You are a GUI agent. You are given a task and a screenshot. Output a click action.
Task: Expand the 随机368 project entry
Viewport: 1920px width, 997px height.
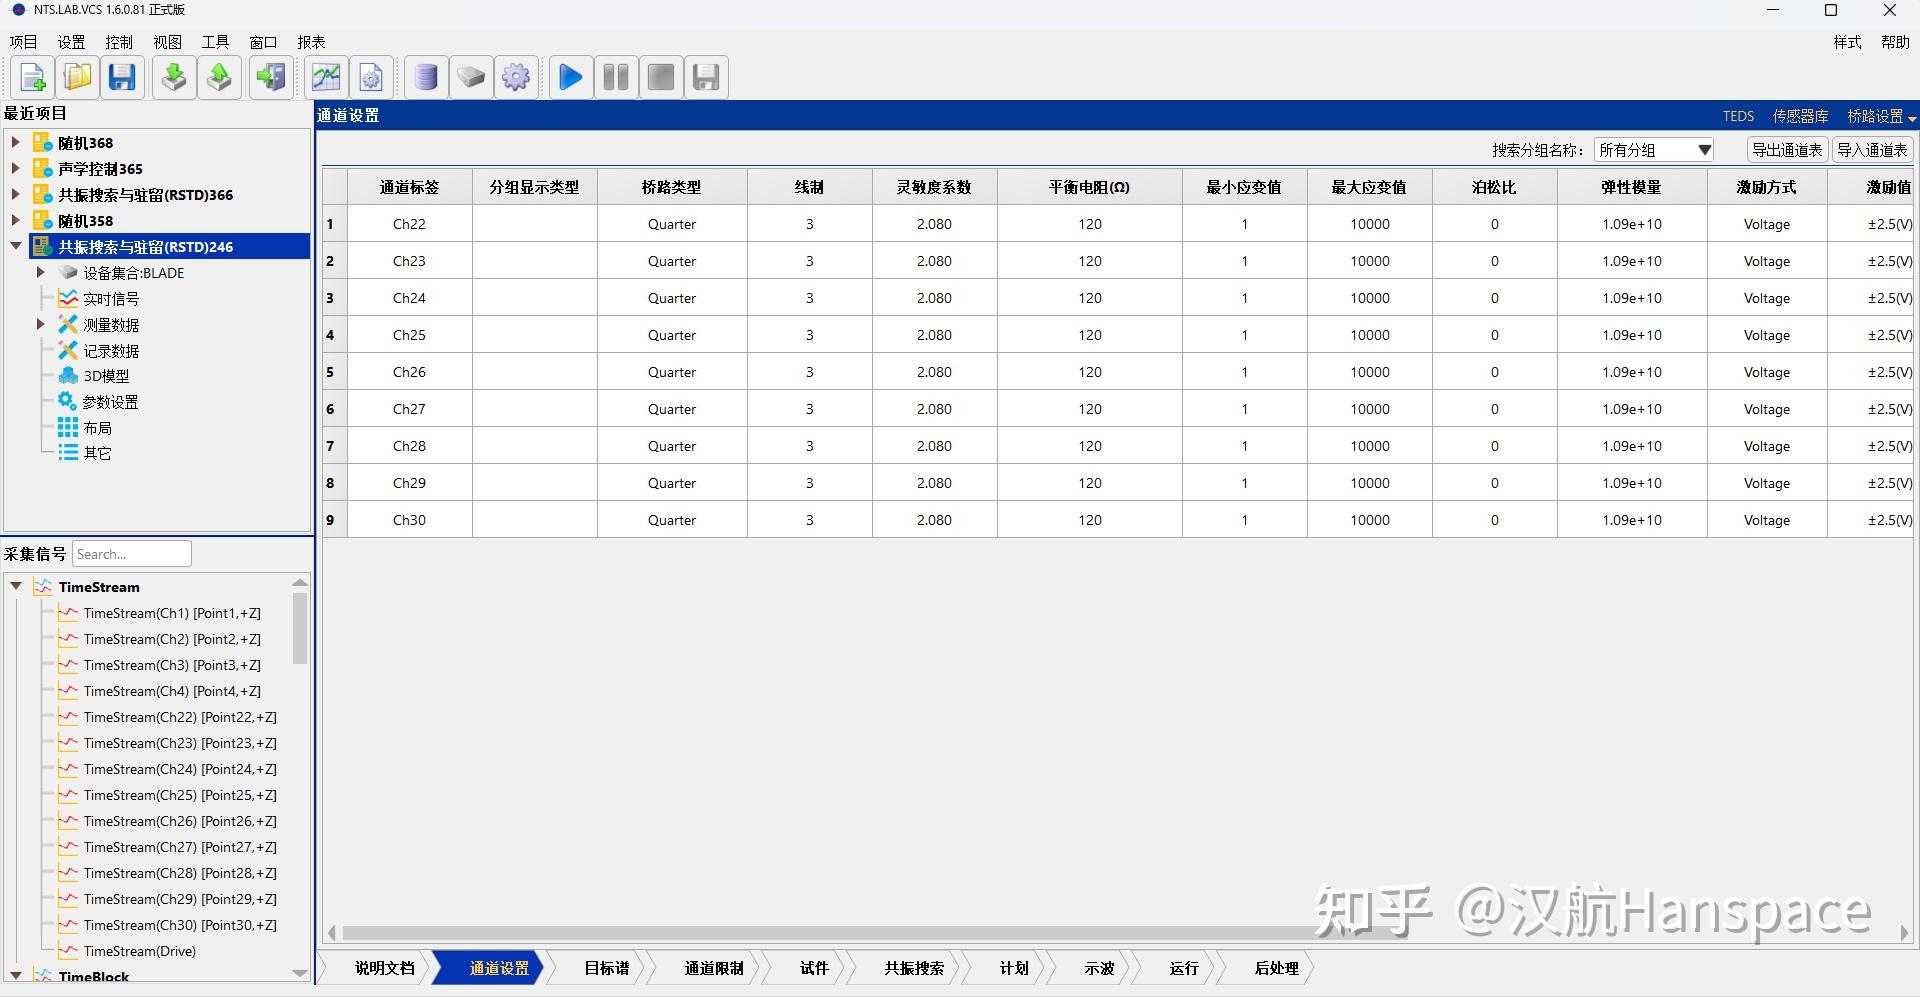coord(14,142)
